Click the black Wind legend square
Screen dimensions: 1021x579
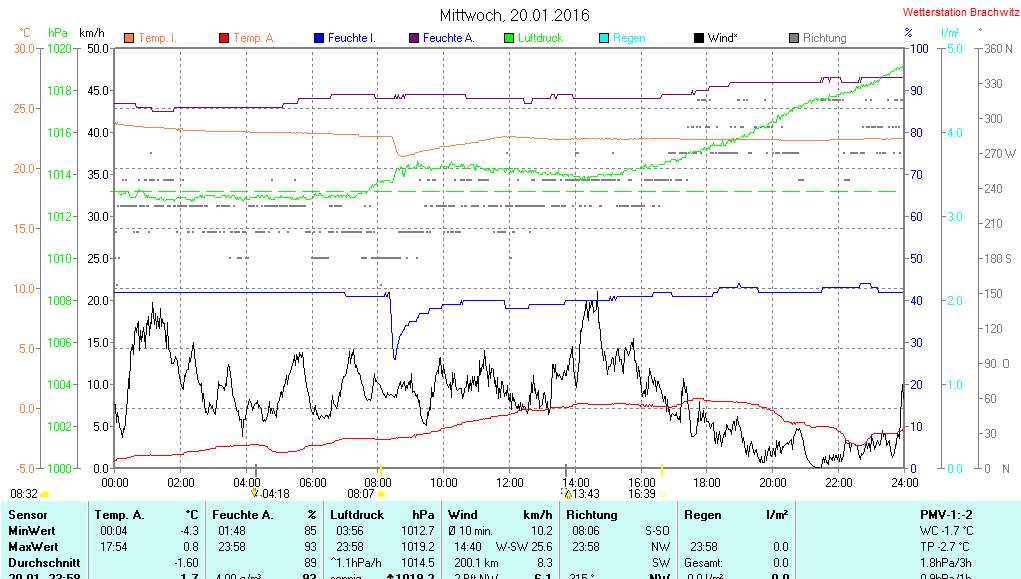tap(699, 38)
